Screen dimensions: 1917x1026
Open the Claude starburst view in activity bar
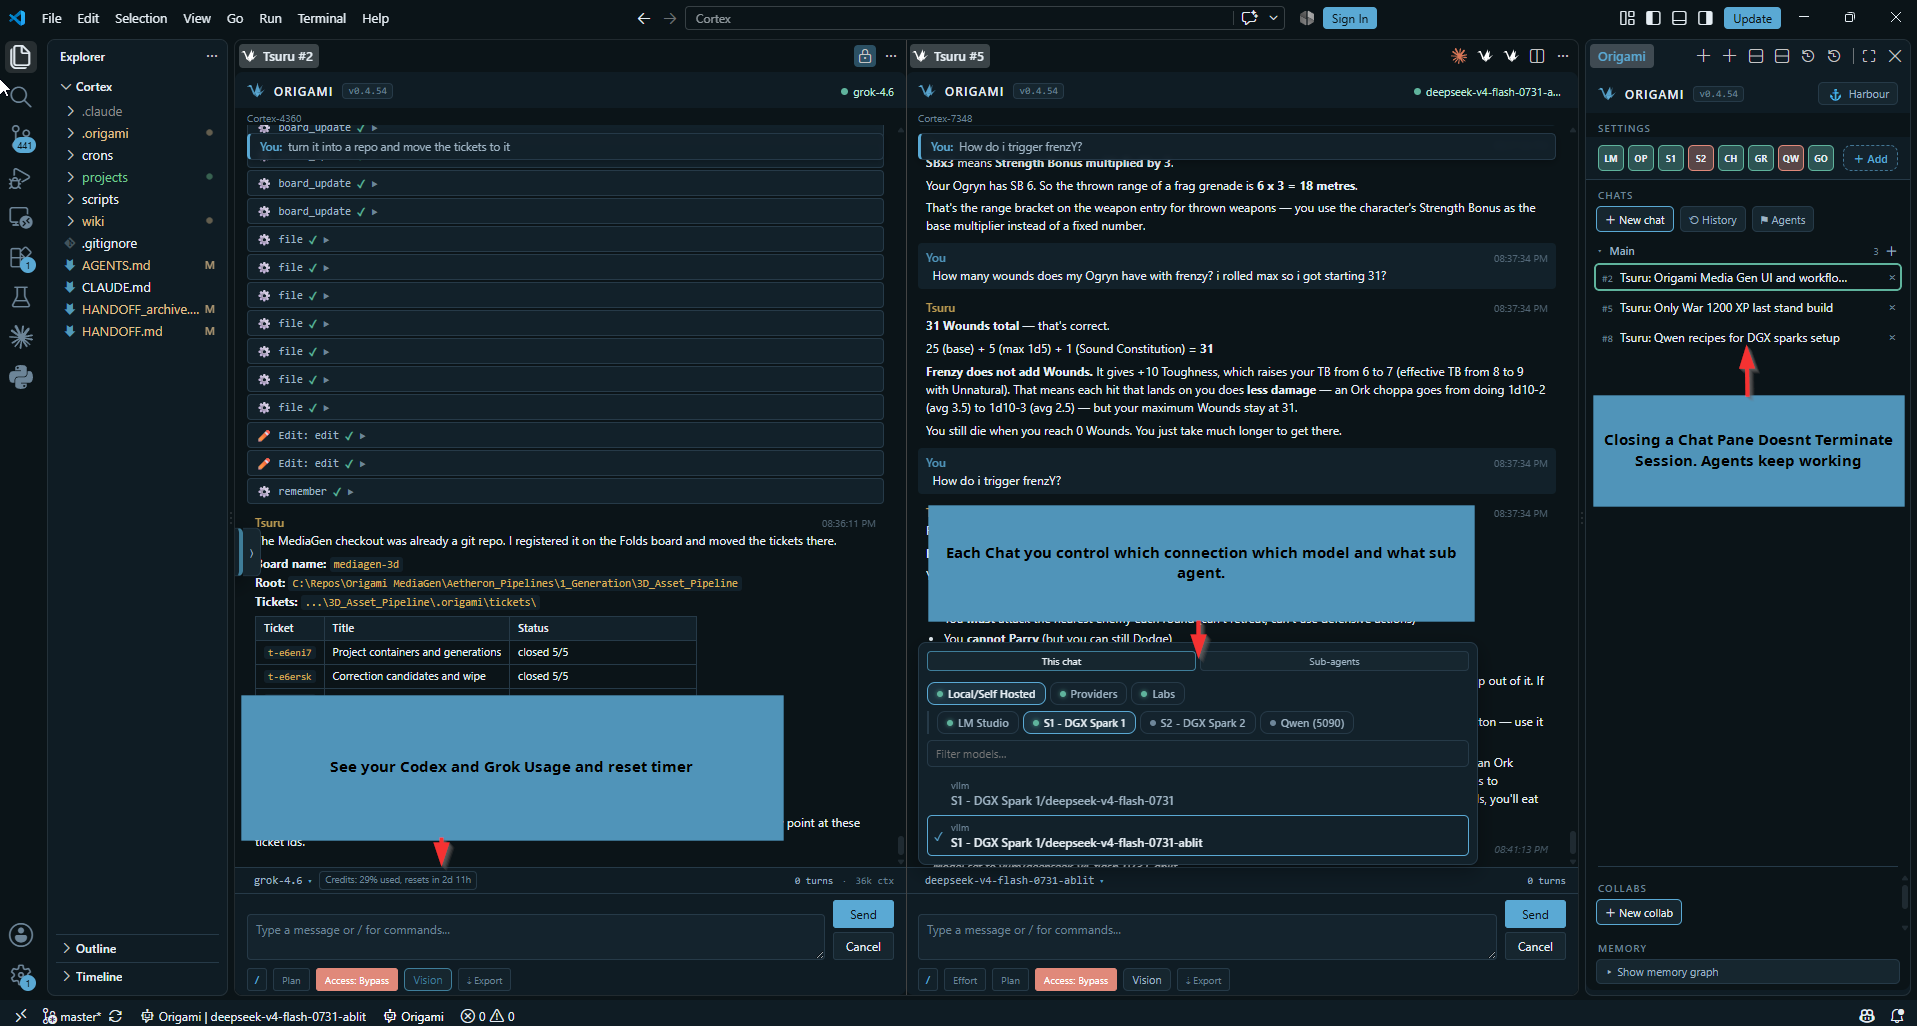coord(21,337)
